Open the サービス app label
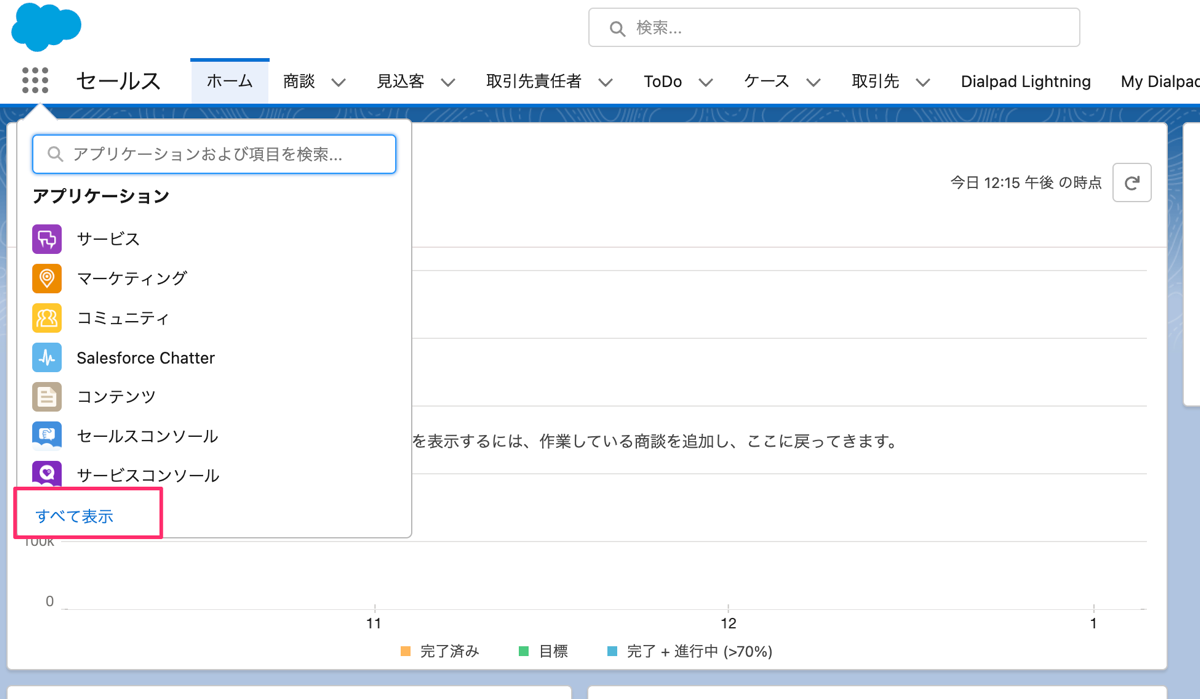This screenshot has height=699, width=1200. point(109,239)
